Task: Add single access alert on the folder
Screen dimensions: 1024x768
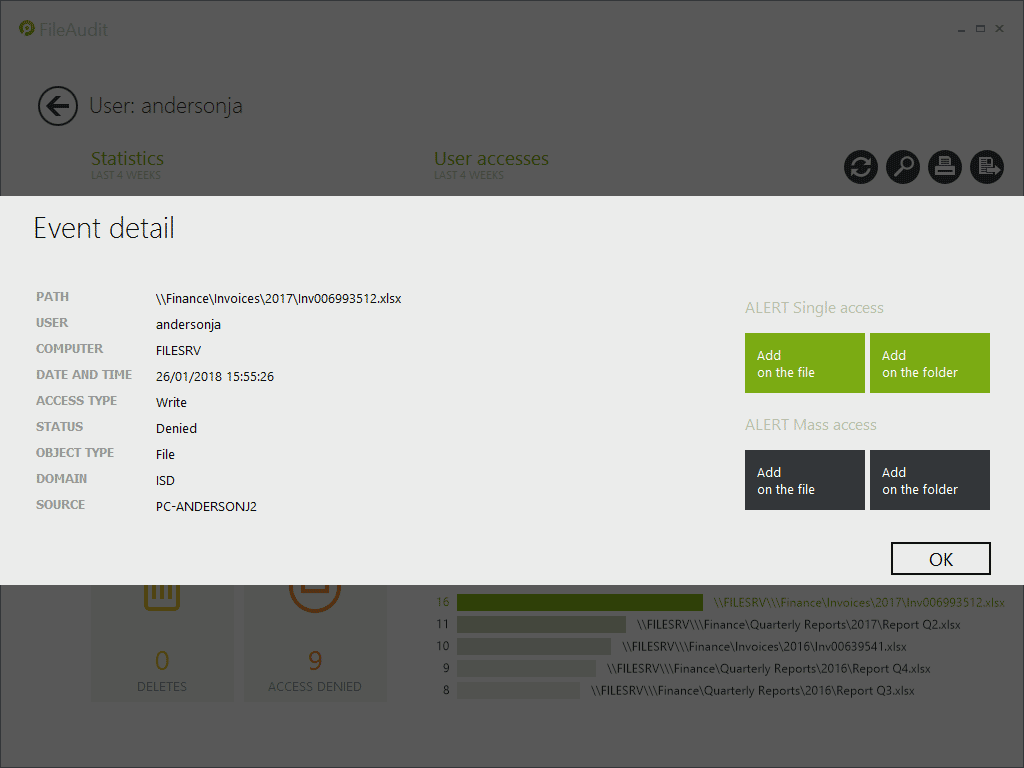Action: click(929, 363)
